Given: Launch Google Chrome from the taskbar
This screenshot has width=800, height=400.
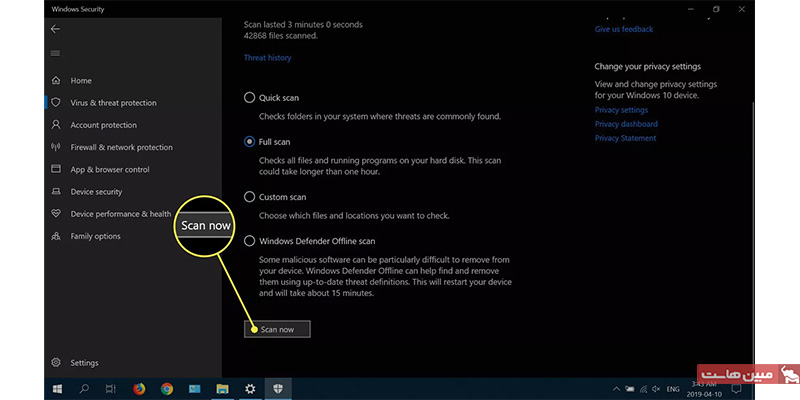Looking at the screenshot, I should click(166, 389).
